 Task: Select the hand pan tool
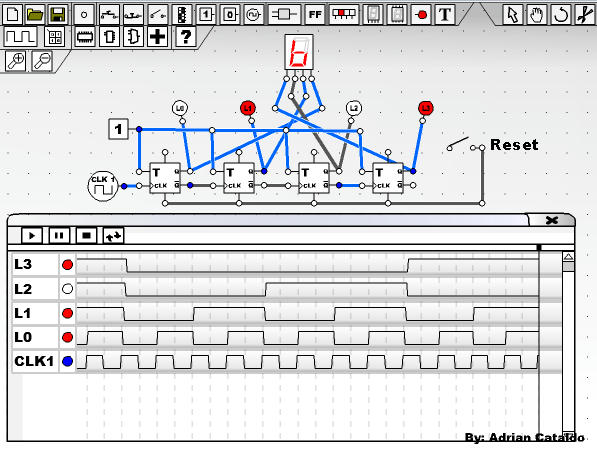pyautogui.click(x=536, y=15)
